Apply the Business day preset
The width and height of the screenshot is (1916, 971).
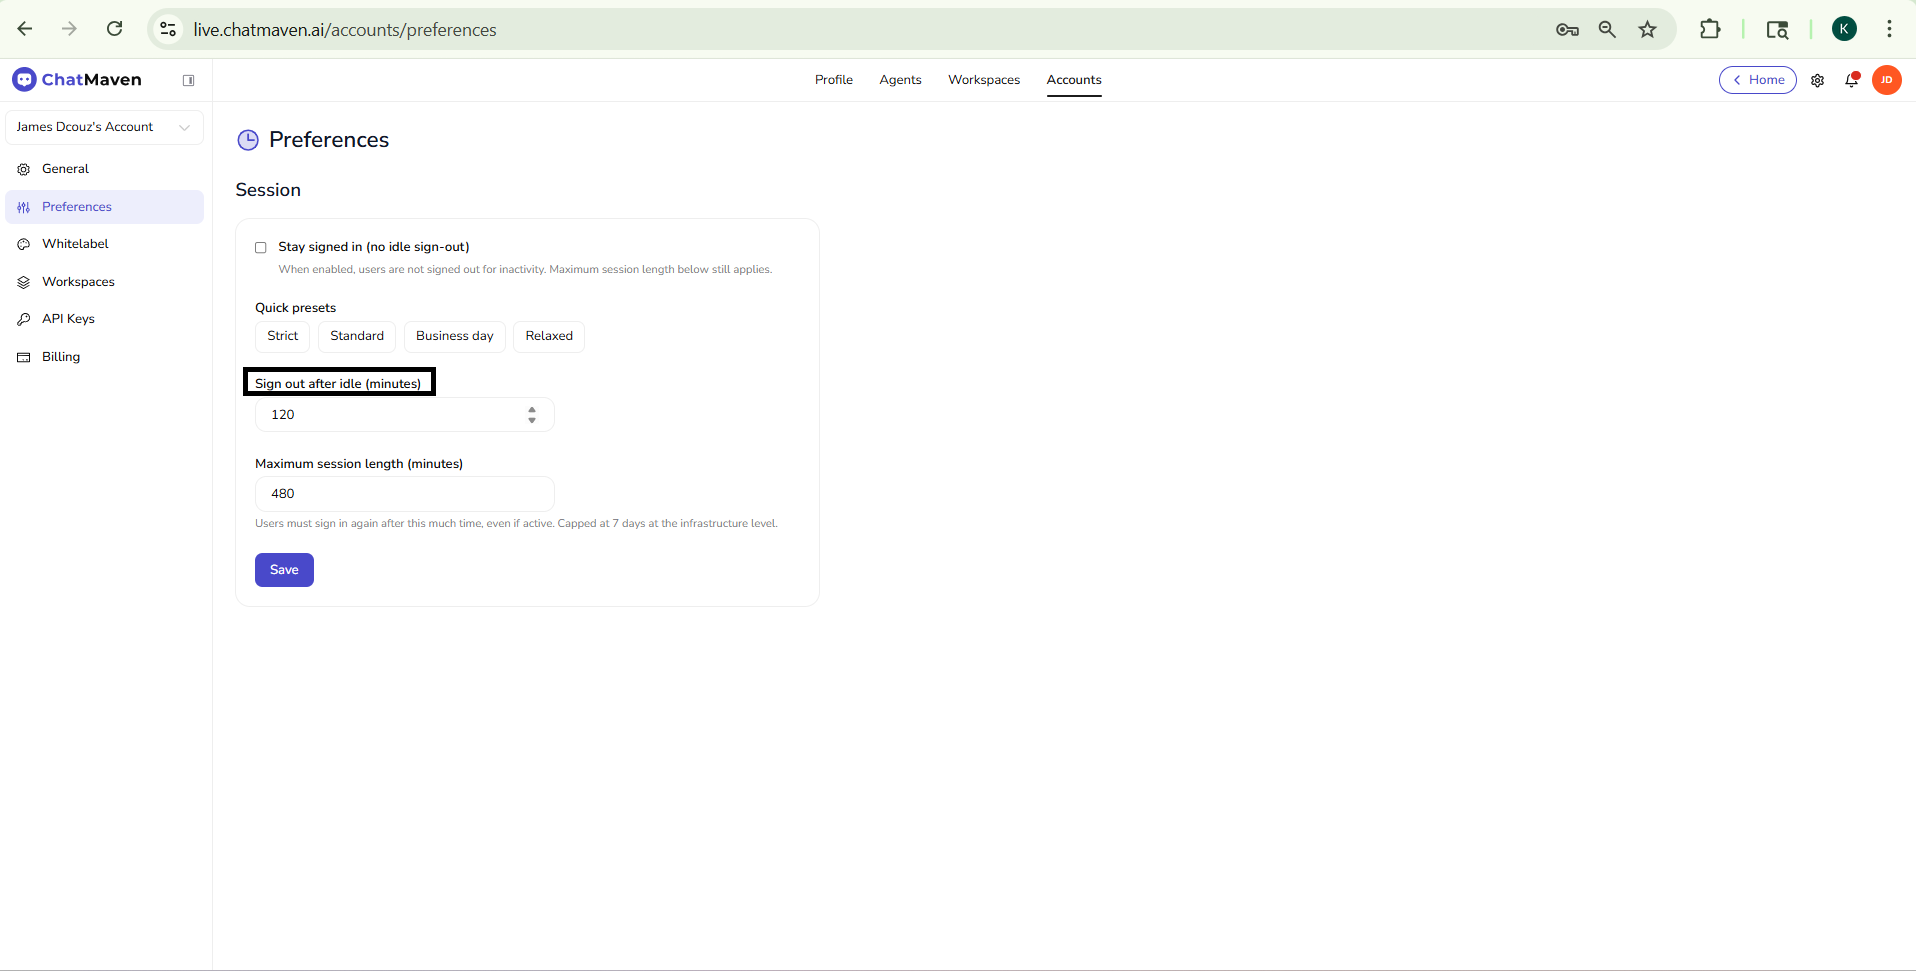[x=454, y=336]
